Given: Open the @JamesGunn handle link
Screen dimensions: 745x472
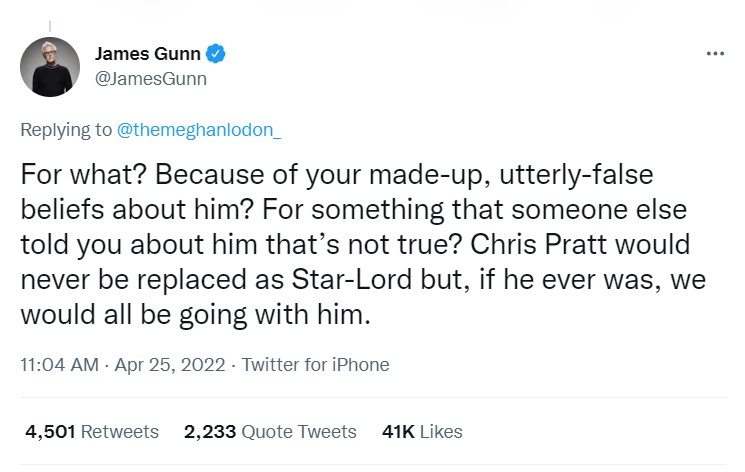Looking at the screenshot, I should coord(151,78).
